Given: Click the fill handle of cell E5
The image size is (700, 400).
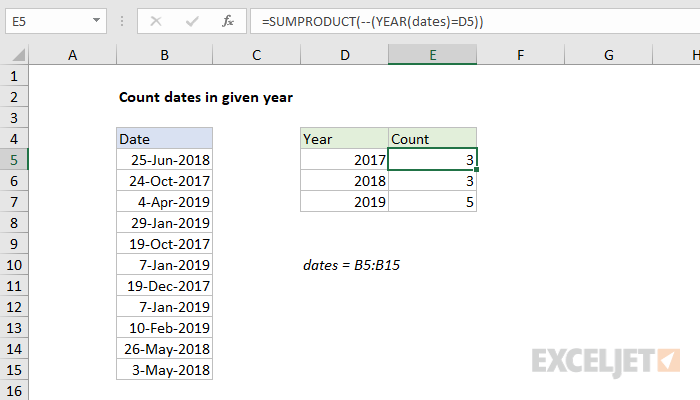Looking at the screenshot, I should pos(476,170).
